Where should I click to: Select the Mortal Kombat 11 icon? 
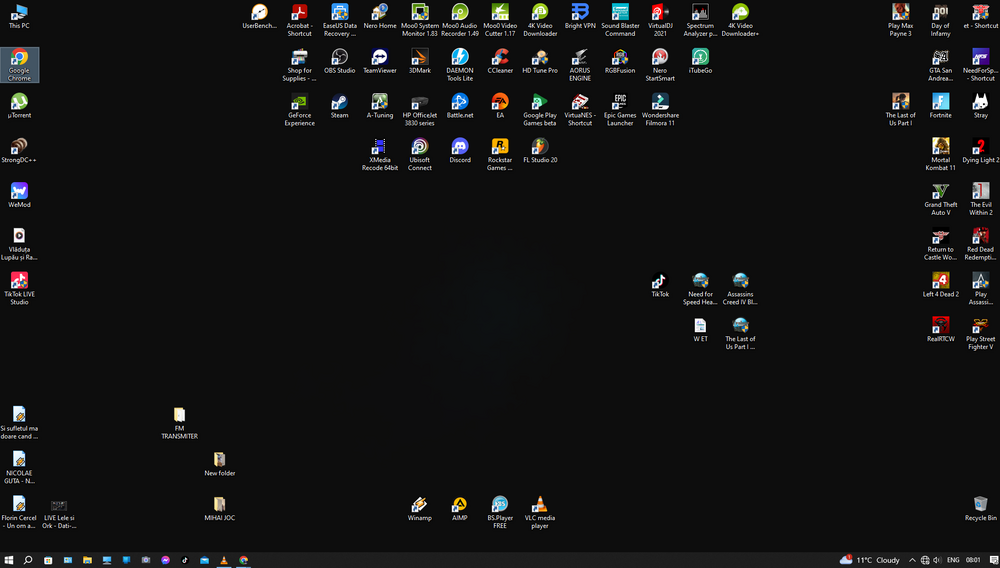(941, 154)
